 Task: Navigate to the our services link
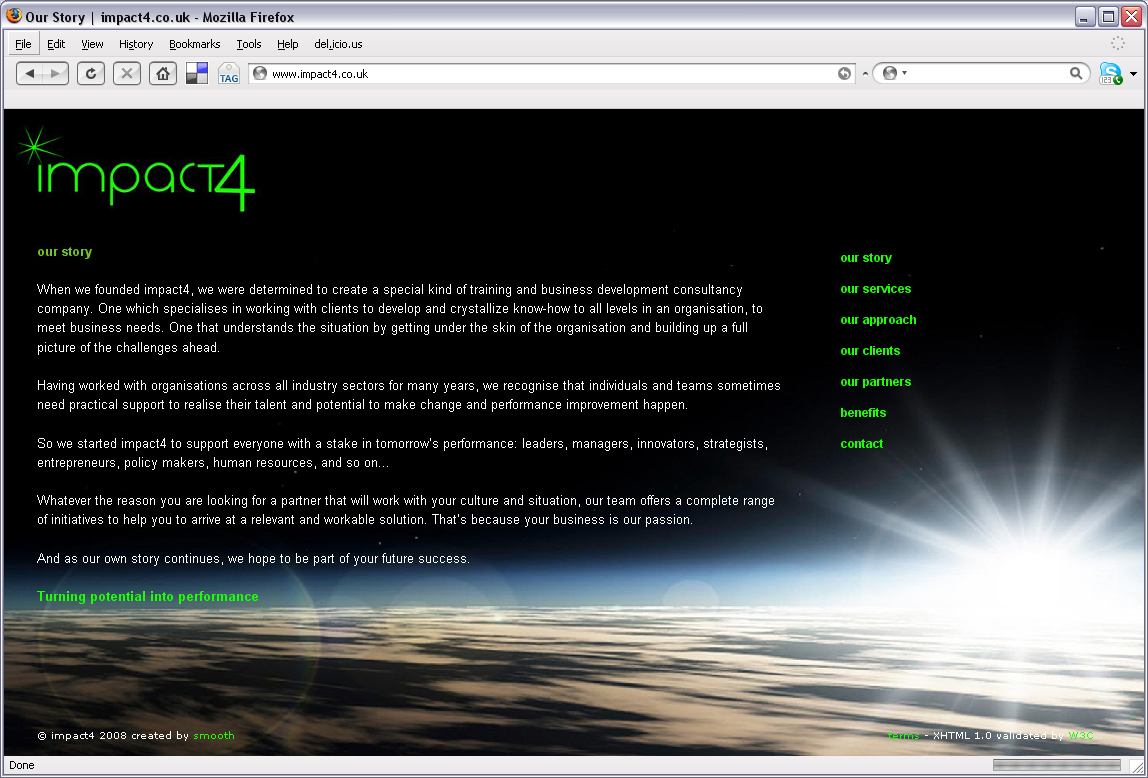tap(875, 289)
